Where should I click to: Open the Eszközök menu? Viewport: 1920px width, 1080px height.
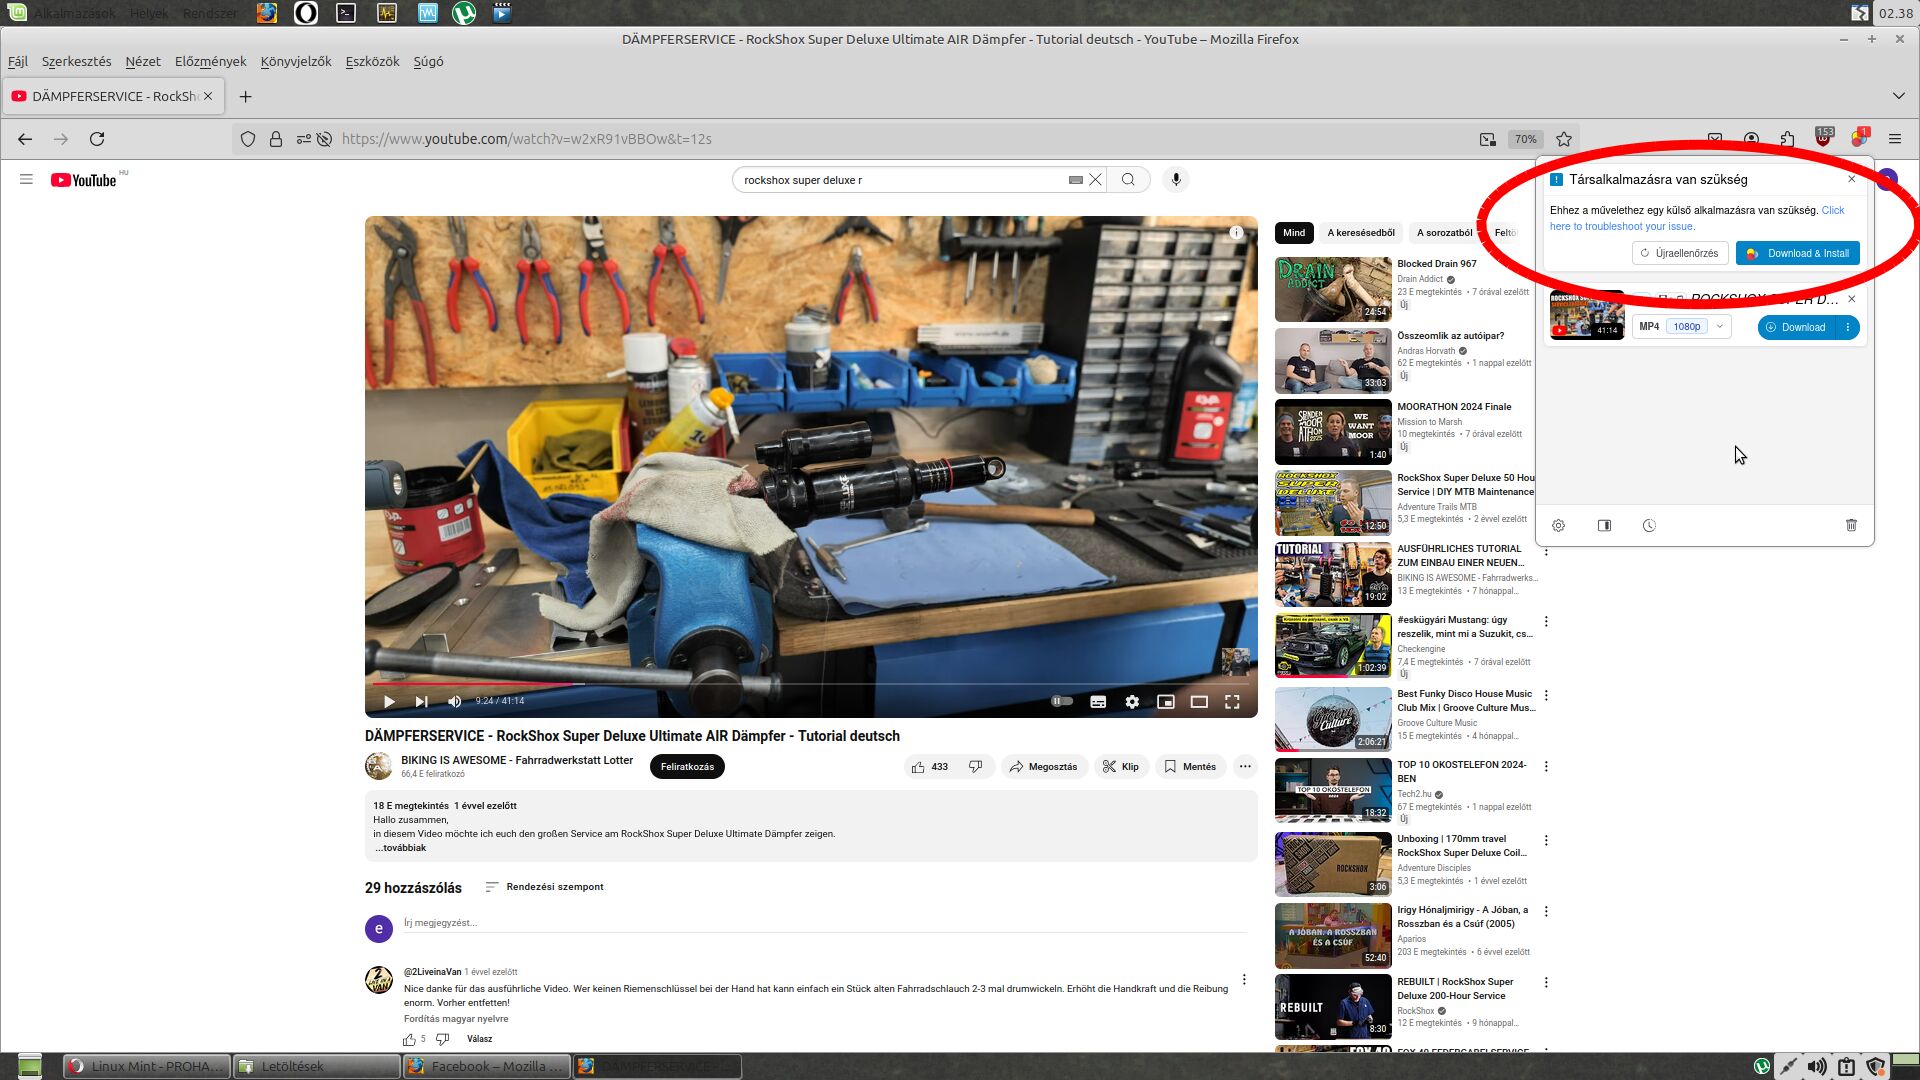coord(372,61)
